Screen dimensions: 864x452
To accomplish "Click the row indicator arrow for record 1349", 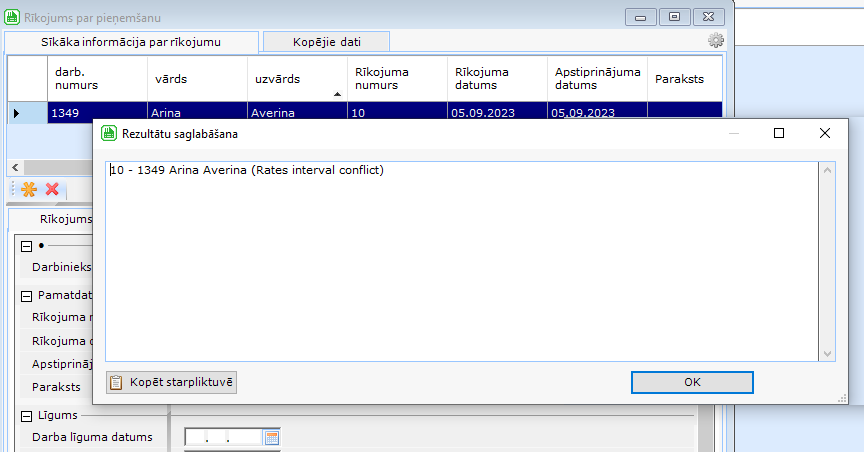I will pyautogui.click(x=16, y=113).
